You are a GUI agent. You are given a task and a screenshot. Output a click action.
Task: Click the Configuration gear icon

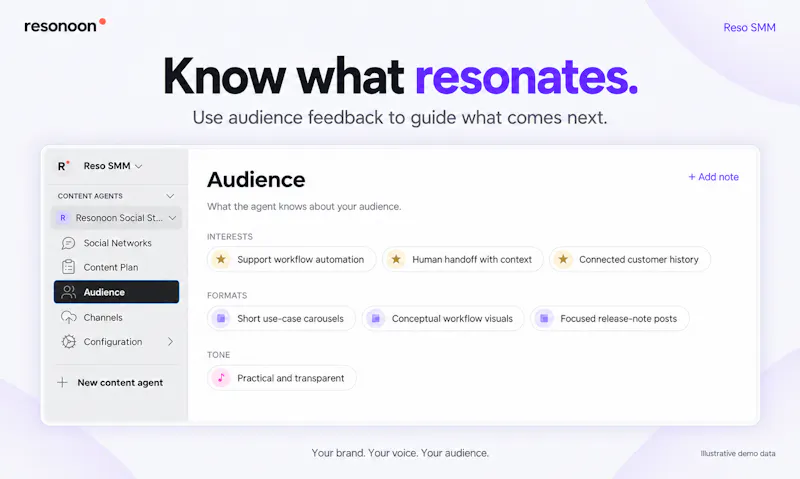(68, 342)
